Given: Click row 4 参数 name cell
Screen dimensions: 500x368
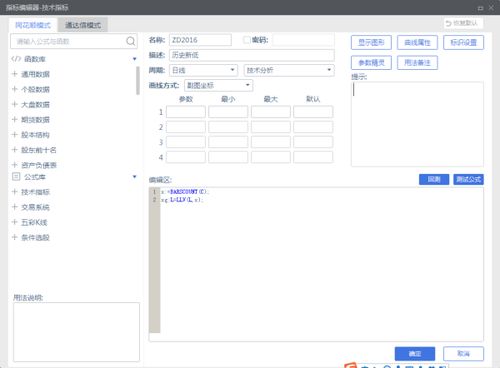Looking at the screenshot, I should pyautogui.click(x=186, y=157).
